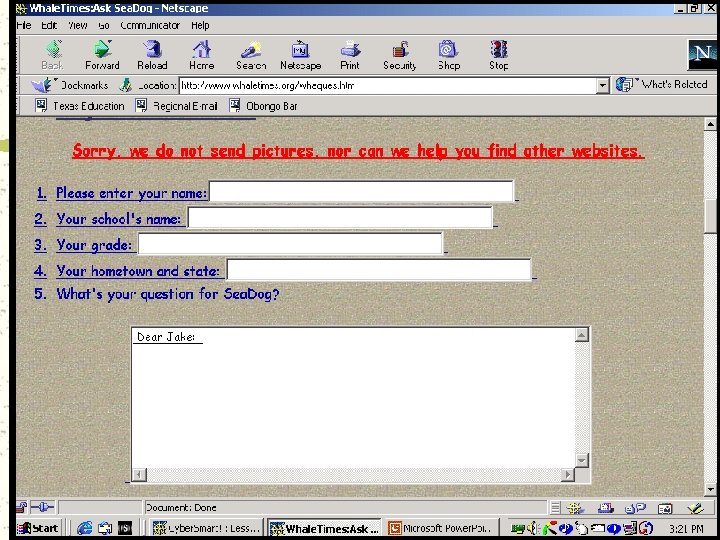Focus the school's name input field
720x540 pixels.
[340, 218]
